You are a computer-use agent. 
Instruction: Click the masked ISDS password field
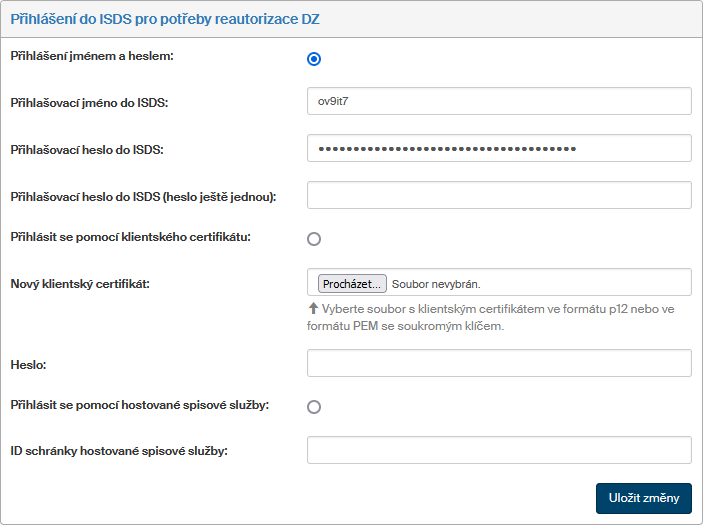click(x=499, y=148)
